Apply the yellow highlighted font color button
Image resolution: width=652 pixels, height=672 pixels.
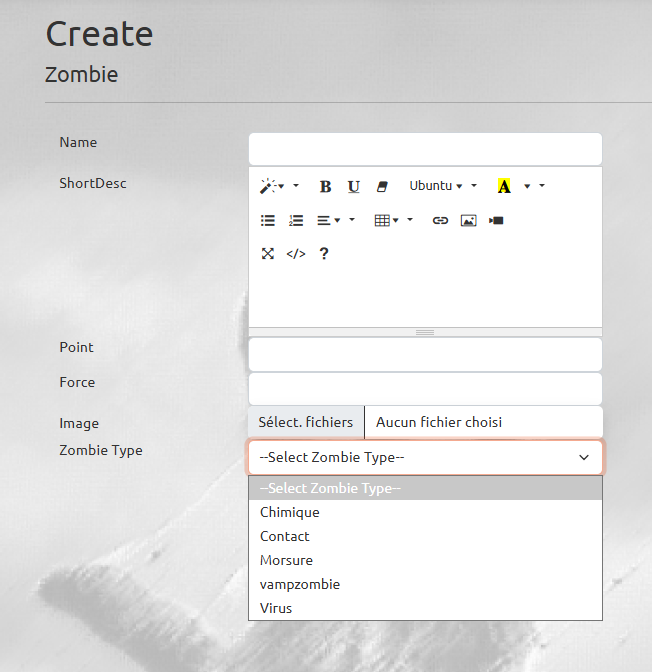pyautogui.click(x=504, y=186)
